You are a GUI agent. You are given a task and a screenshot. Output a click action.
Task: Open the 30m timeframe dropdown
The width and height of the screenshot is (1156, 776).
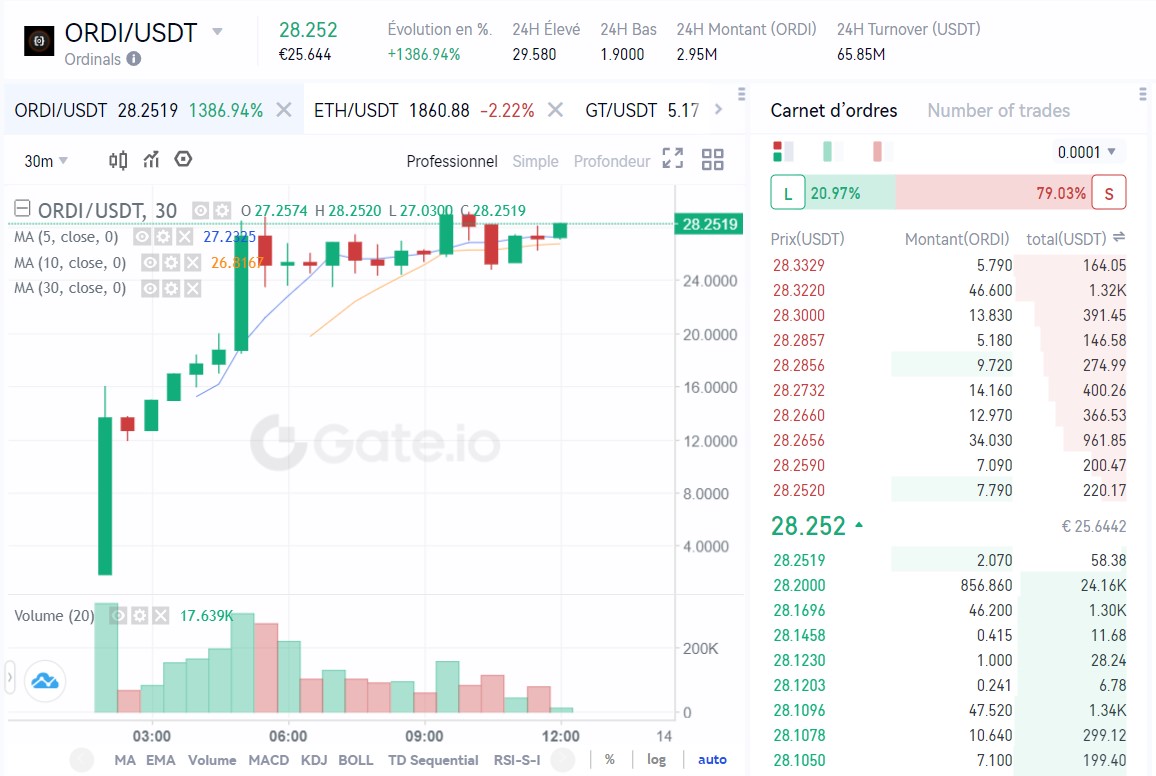45,160
